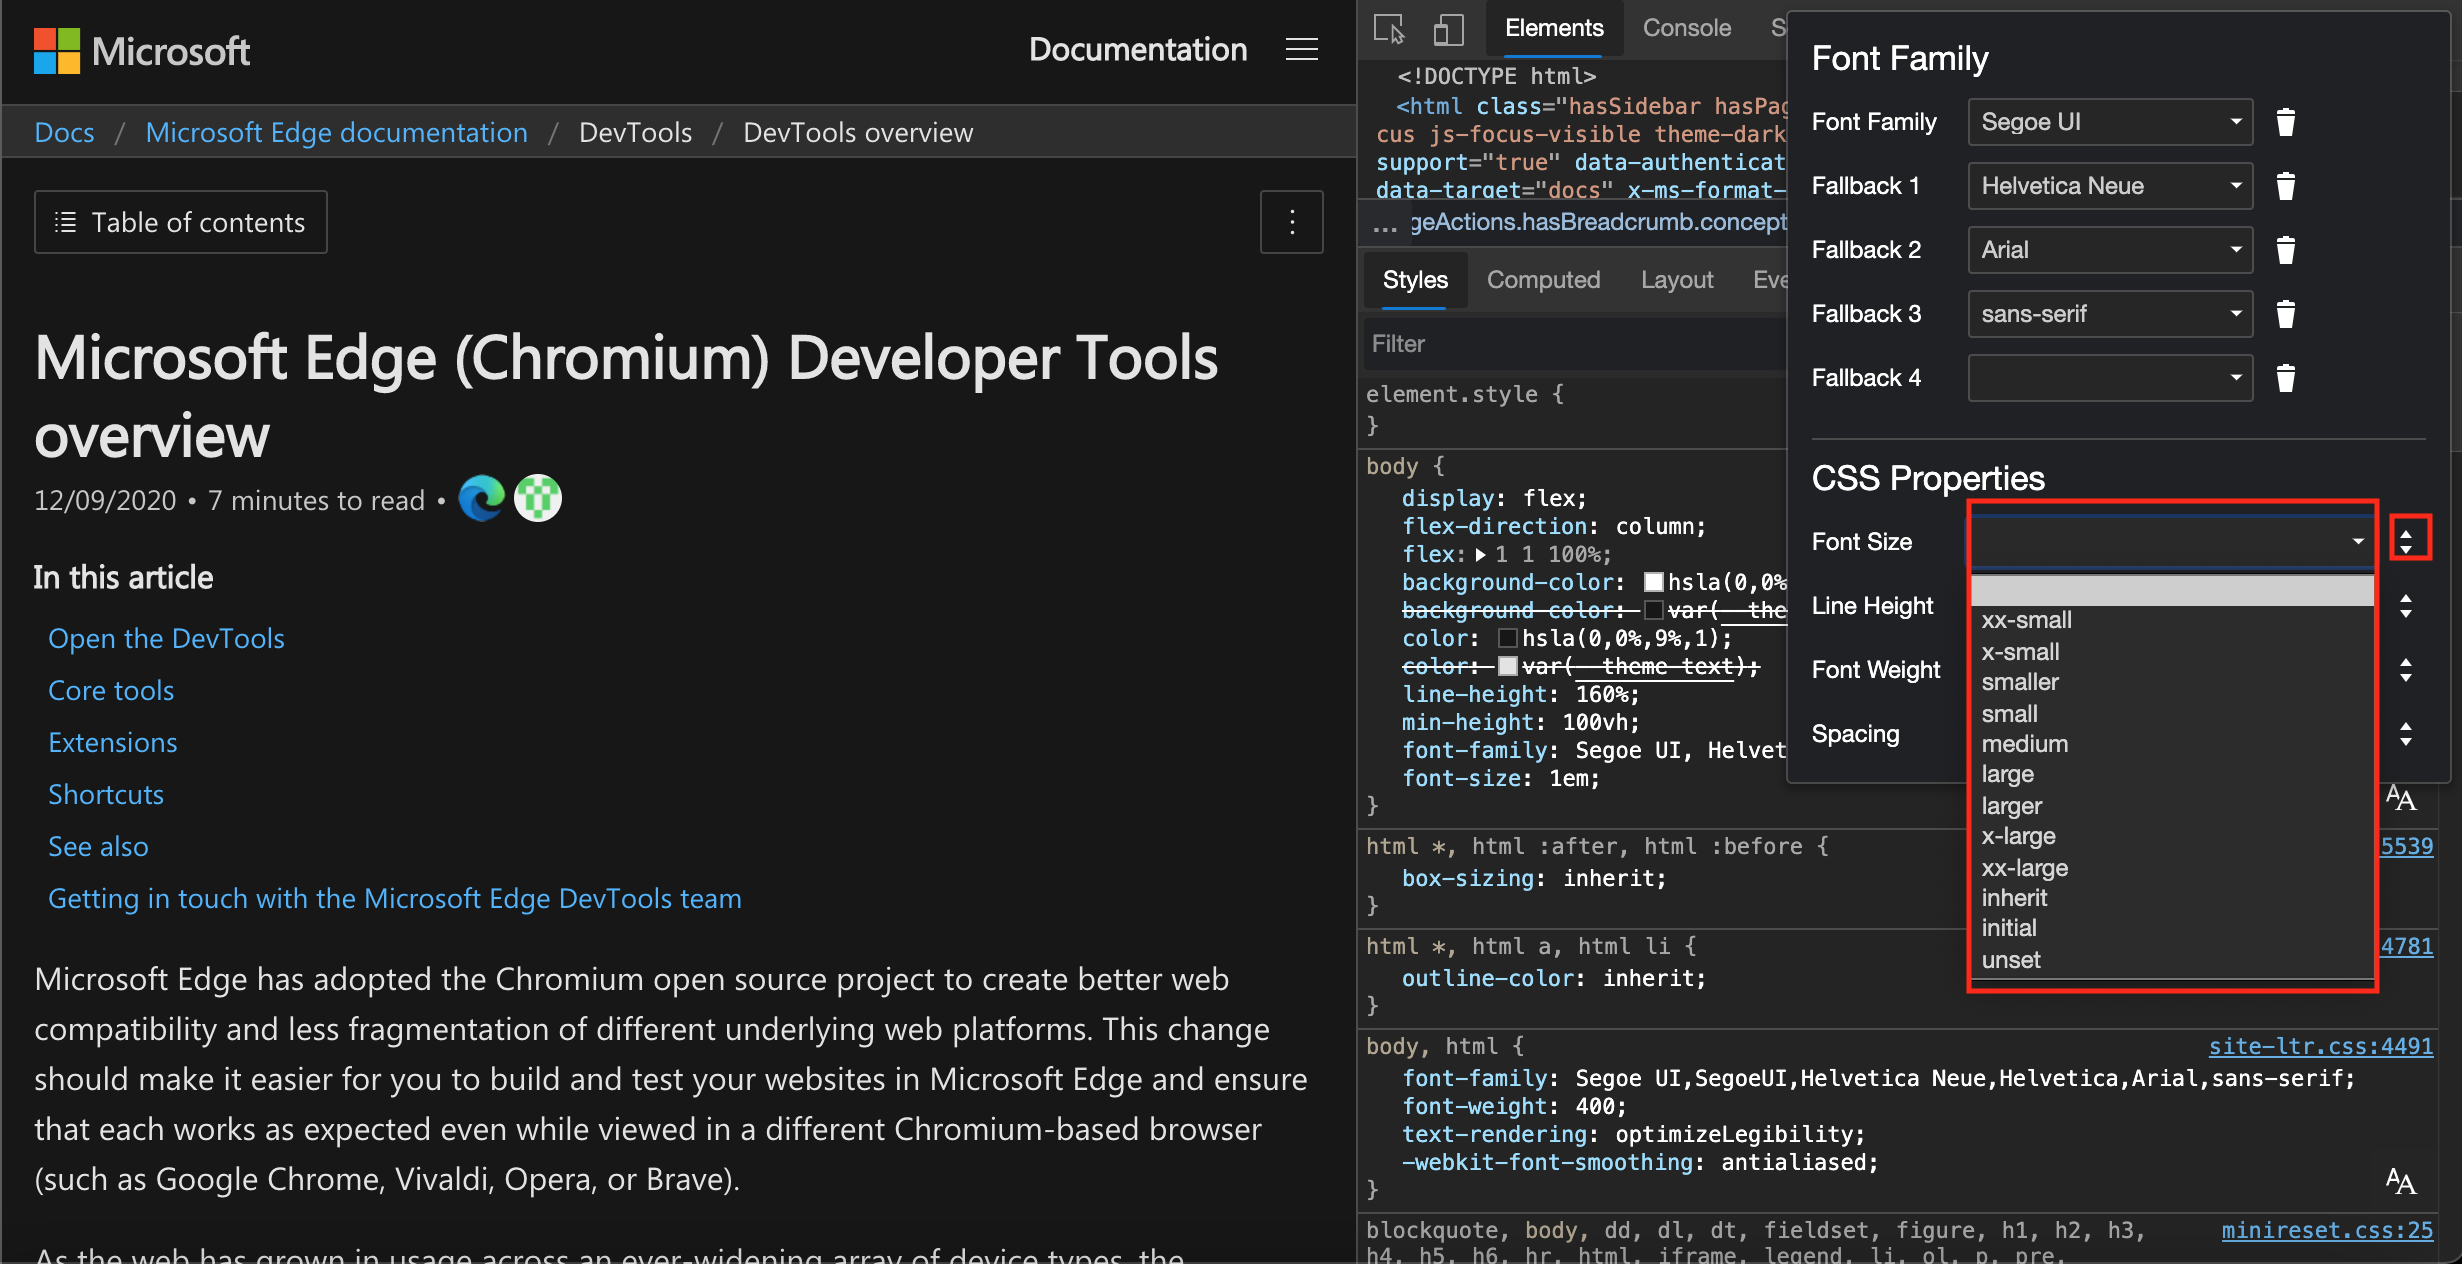The width and height of the screenshot is (2462, 1264).
Task: Click the Table of contents toggle button
Action: [180, 222]
